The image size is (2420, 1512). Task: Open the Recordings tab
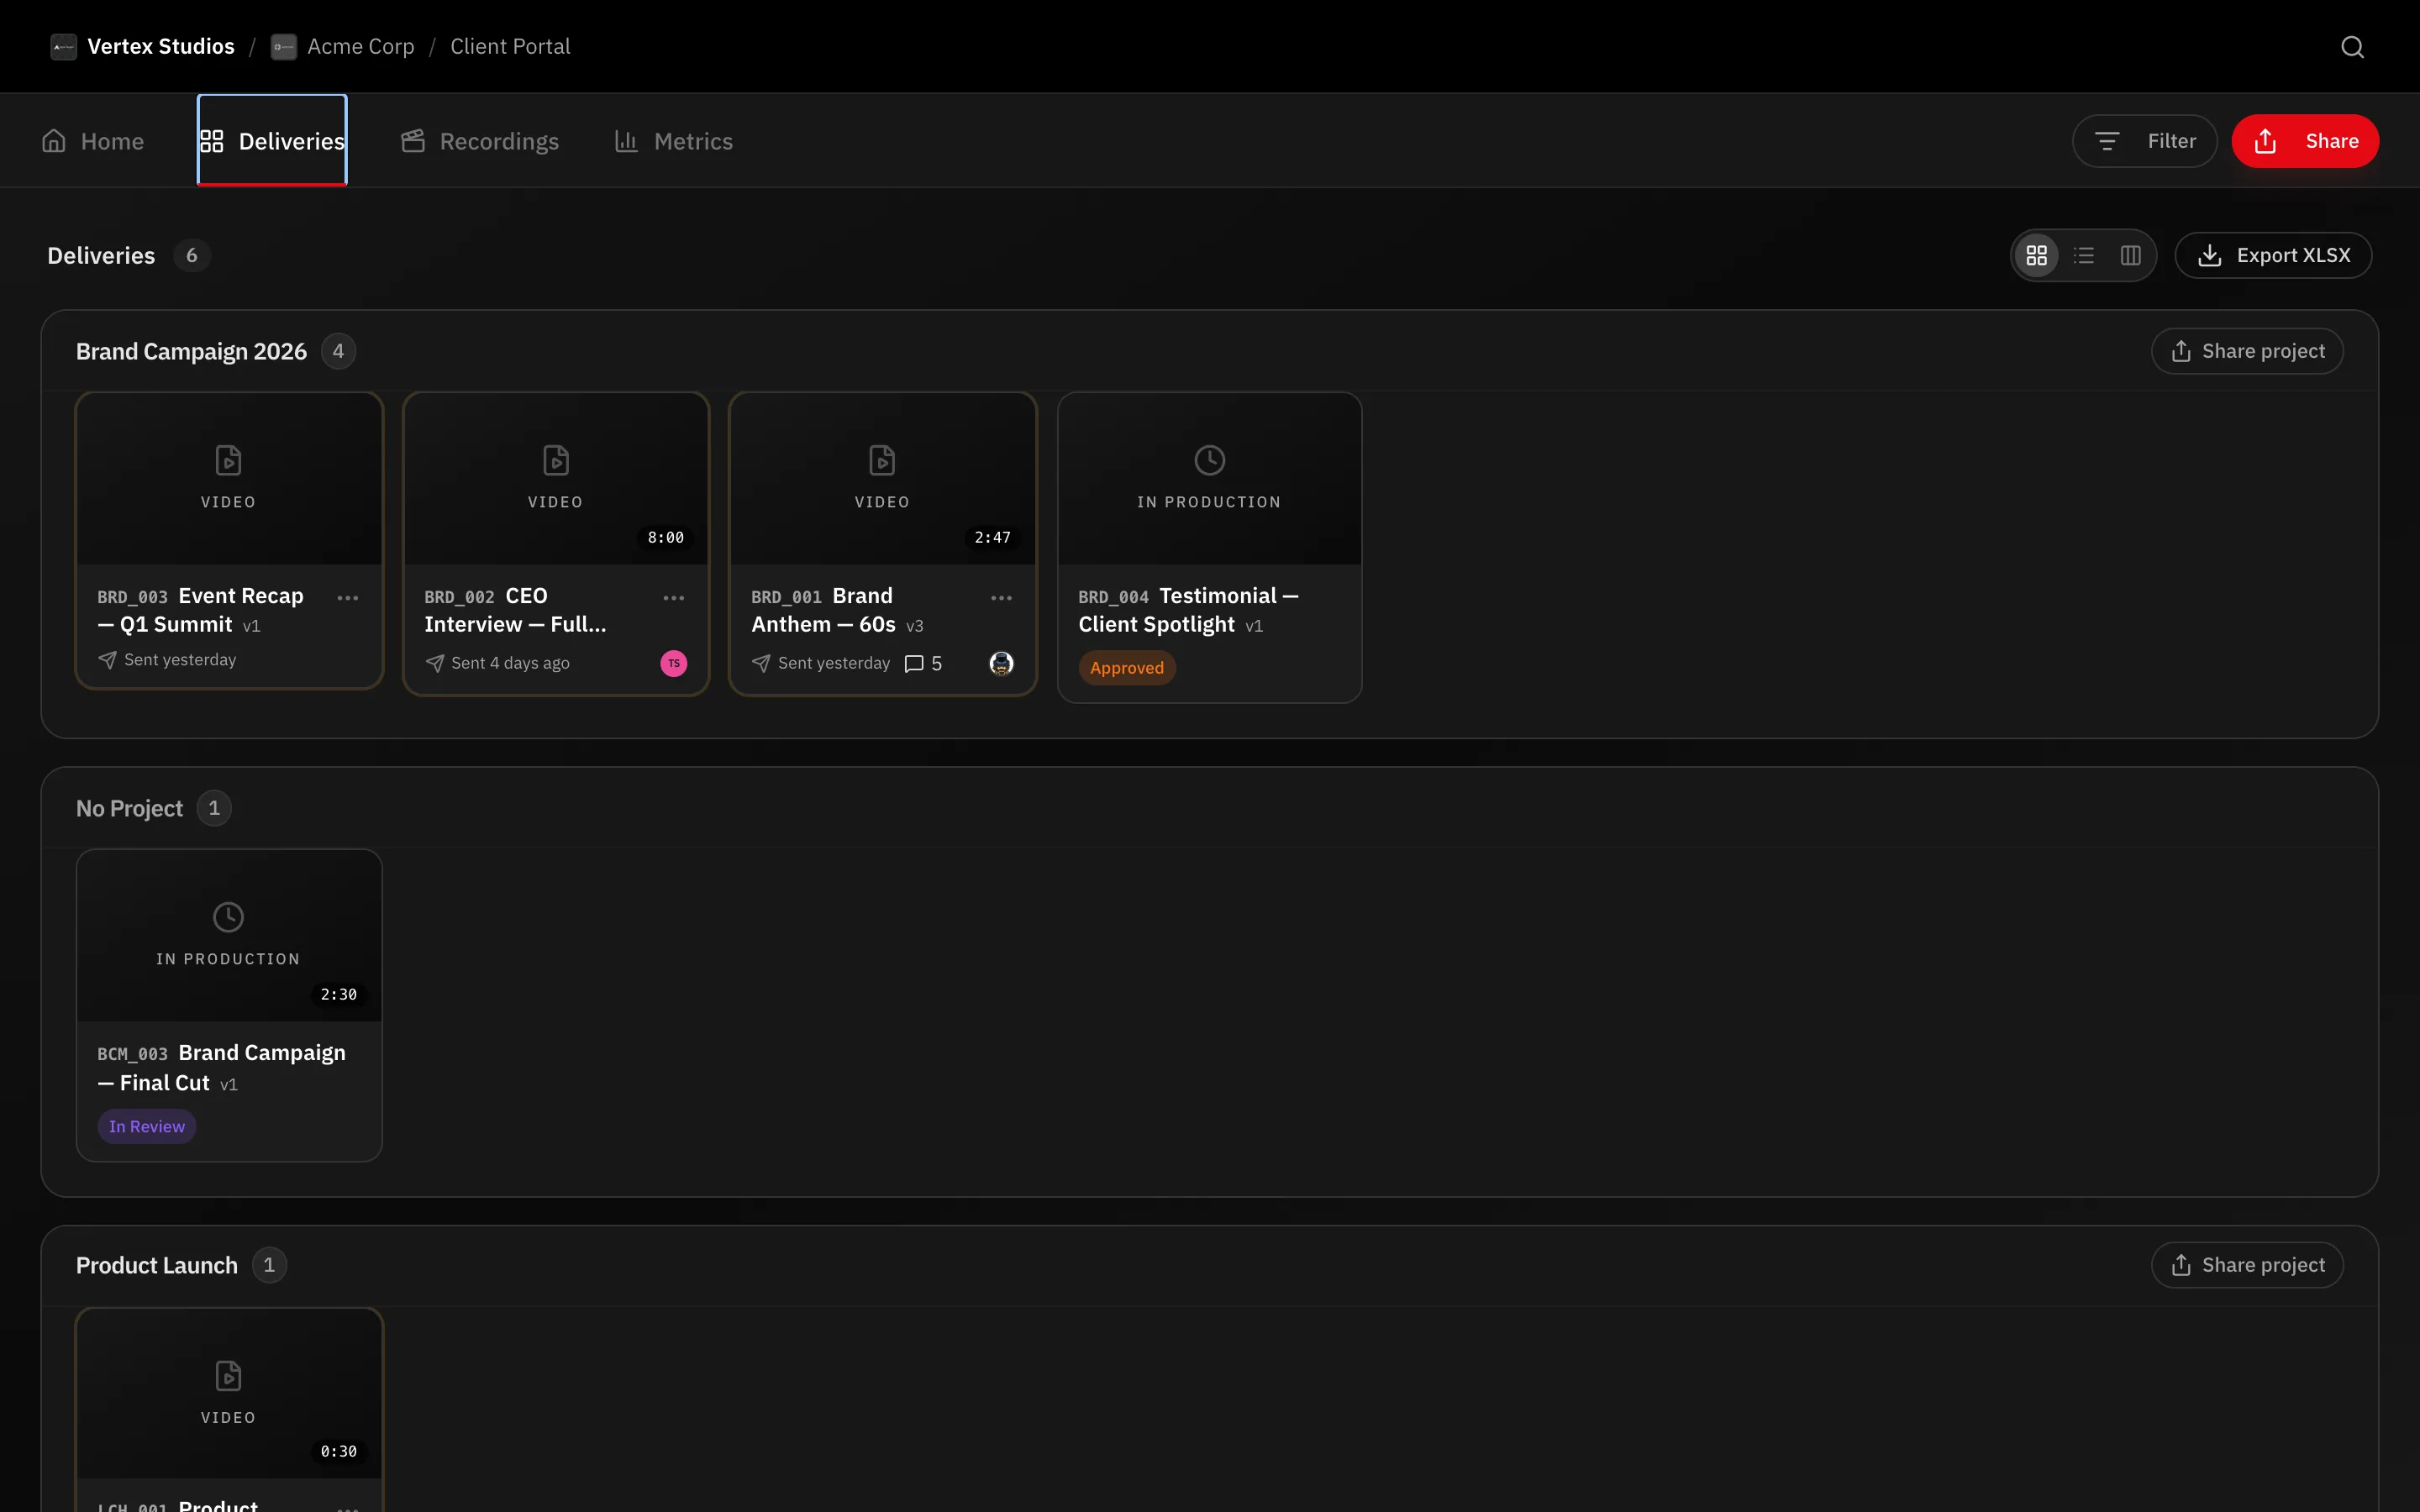[x=480, y=142]
